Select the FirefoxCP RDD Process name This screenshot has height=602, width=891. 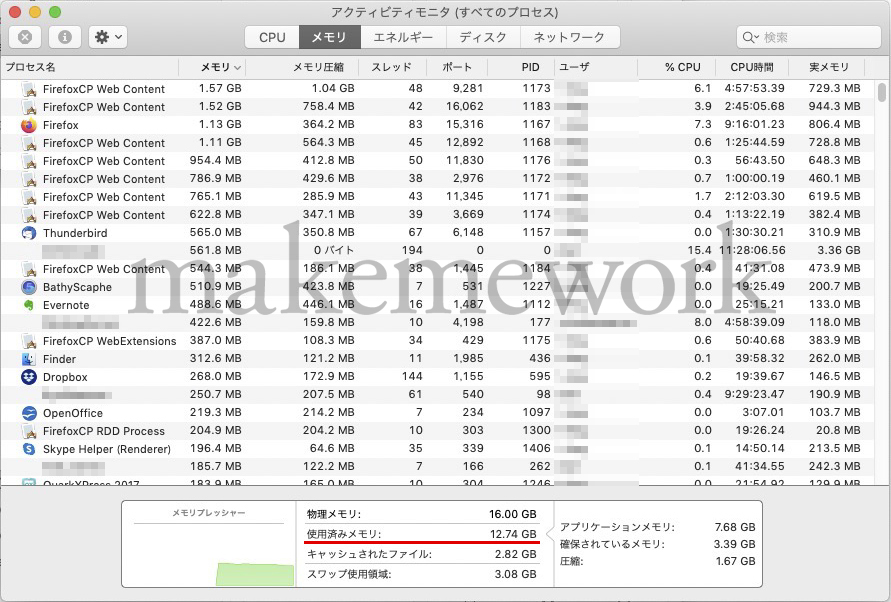coord(104,431)
